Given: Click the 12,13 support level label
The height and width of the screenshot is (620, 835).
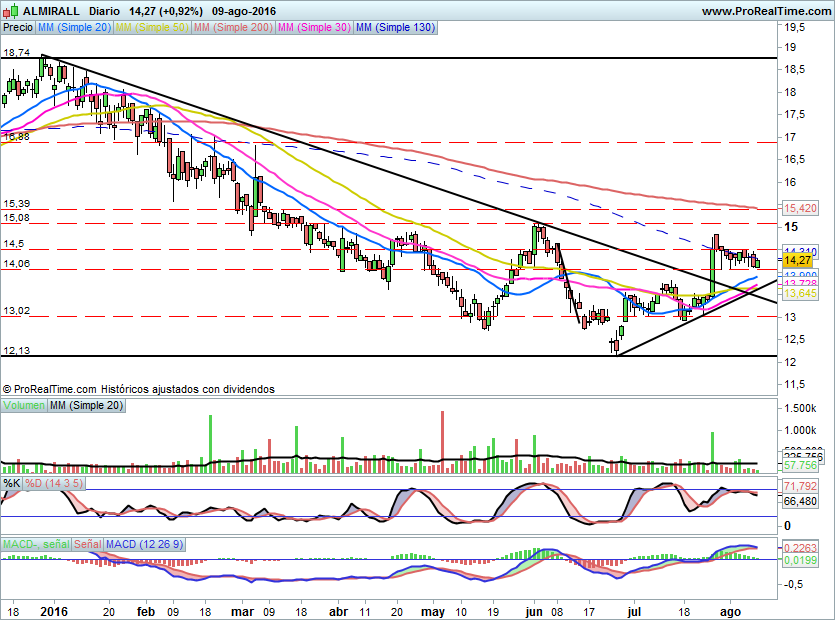Looking at the screenshot, I should click(x=17, y=350).
